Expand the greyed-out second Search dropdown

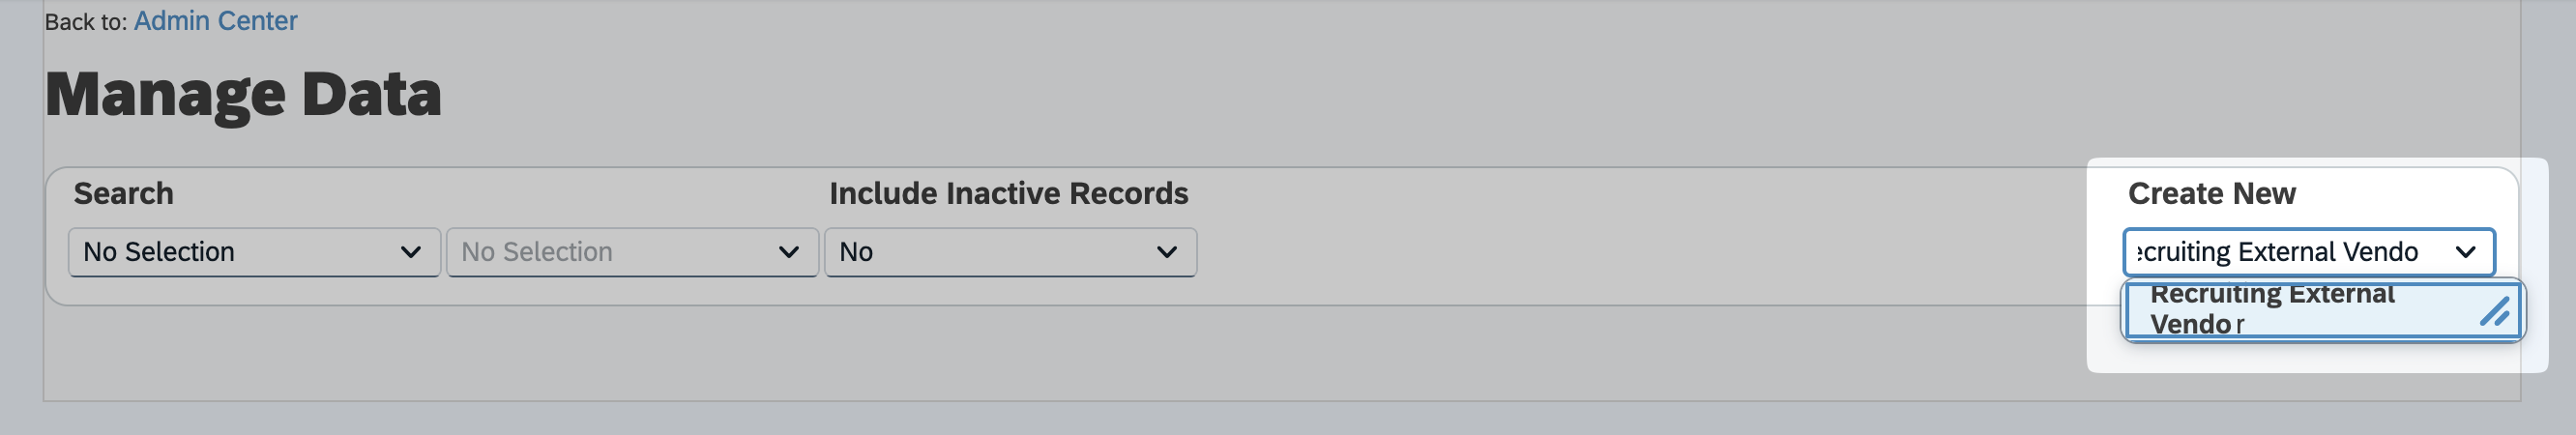coord(620,252)
